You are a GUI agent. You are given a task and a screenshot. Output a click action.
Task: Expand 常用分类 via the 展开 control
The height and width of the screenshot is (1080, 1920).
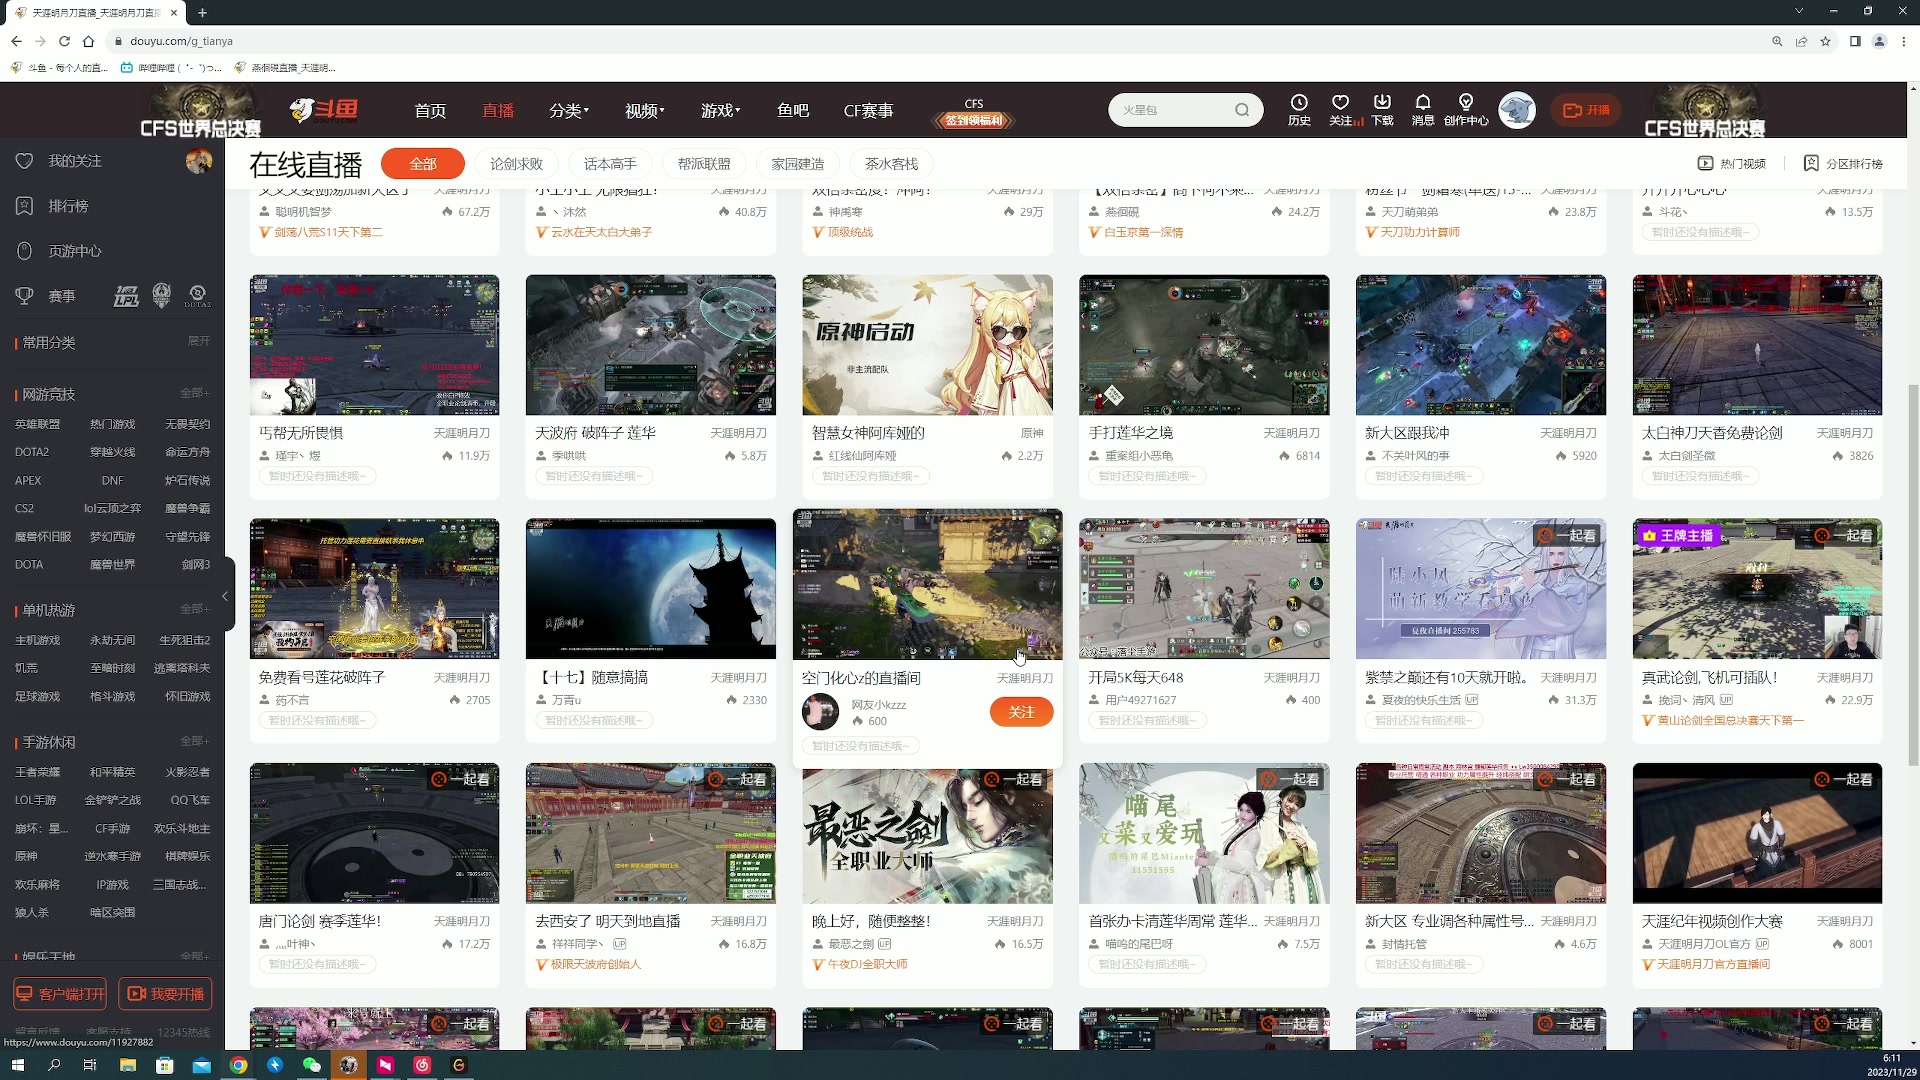pyautogui.click(x=197, y=341)
